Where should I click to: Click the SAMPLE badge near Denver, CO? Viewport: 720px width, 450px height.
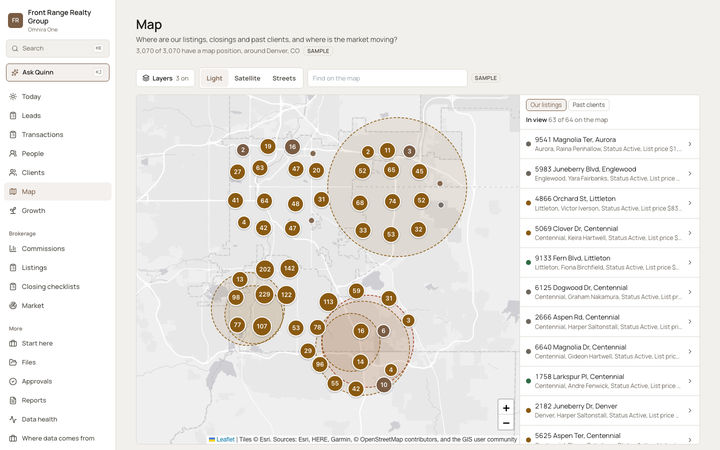tap(318, 51)
